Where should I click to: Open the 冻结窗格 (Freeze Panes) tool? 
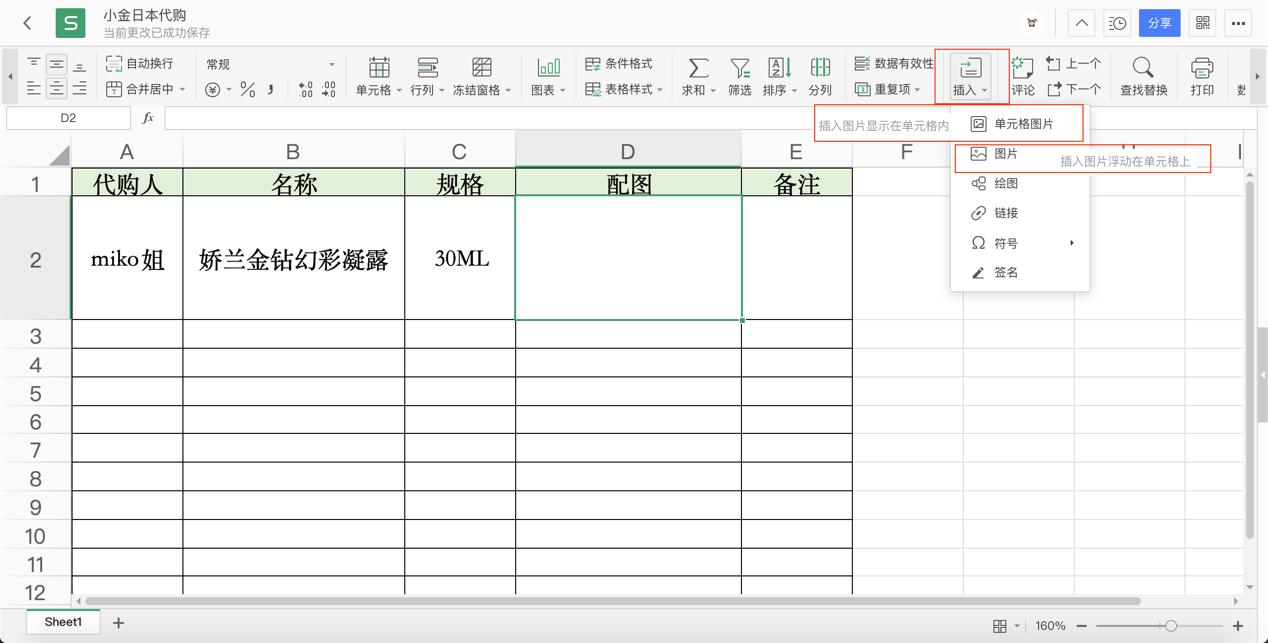coord(482,76)
